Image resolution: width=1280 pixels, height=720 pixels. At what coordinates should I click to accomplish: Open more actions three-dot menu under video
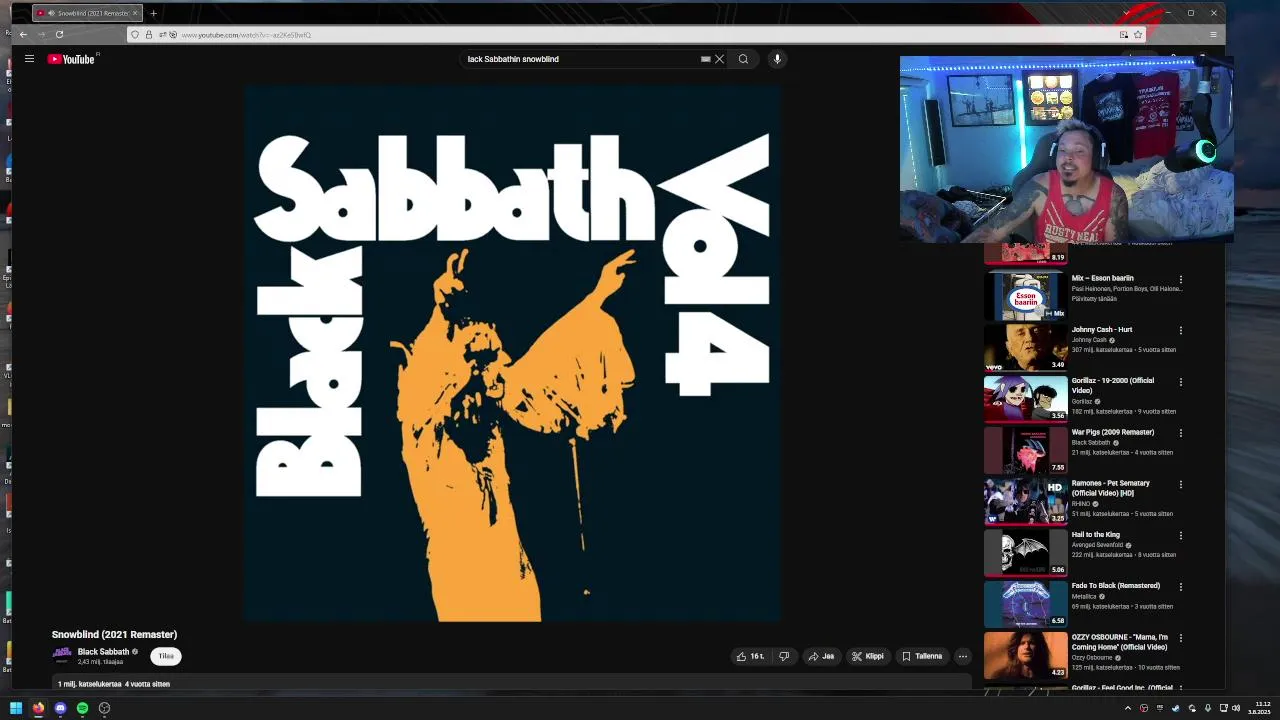962,656
